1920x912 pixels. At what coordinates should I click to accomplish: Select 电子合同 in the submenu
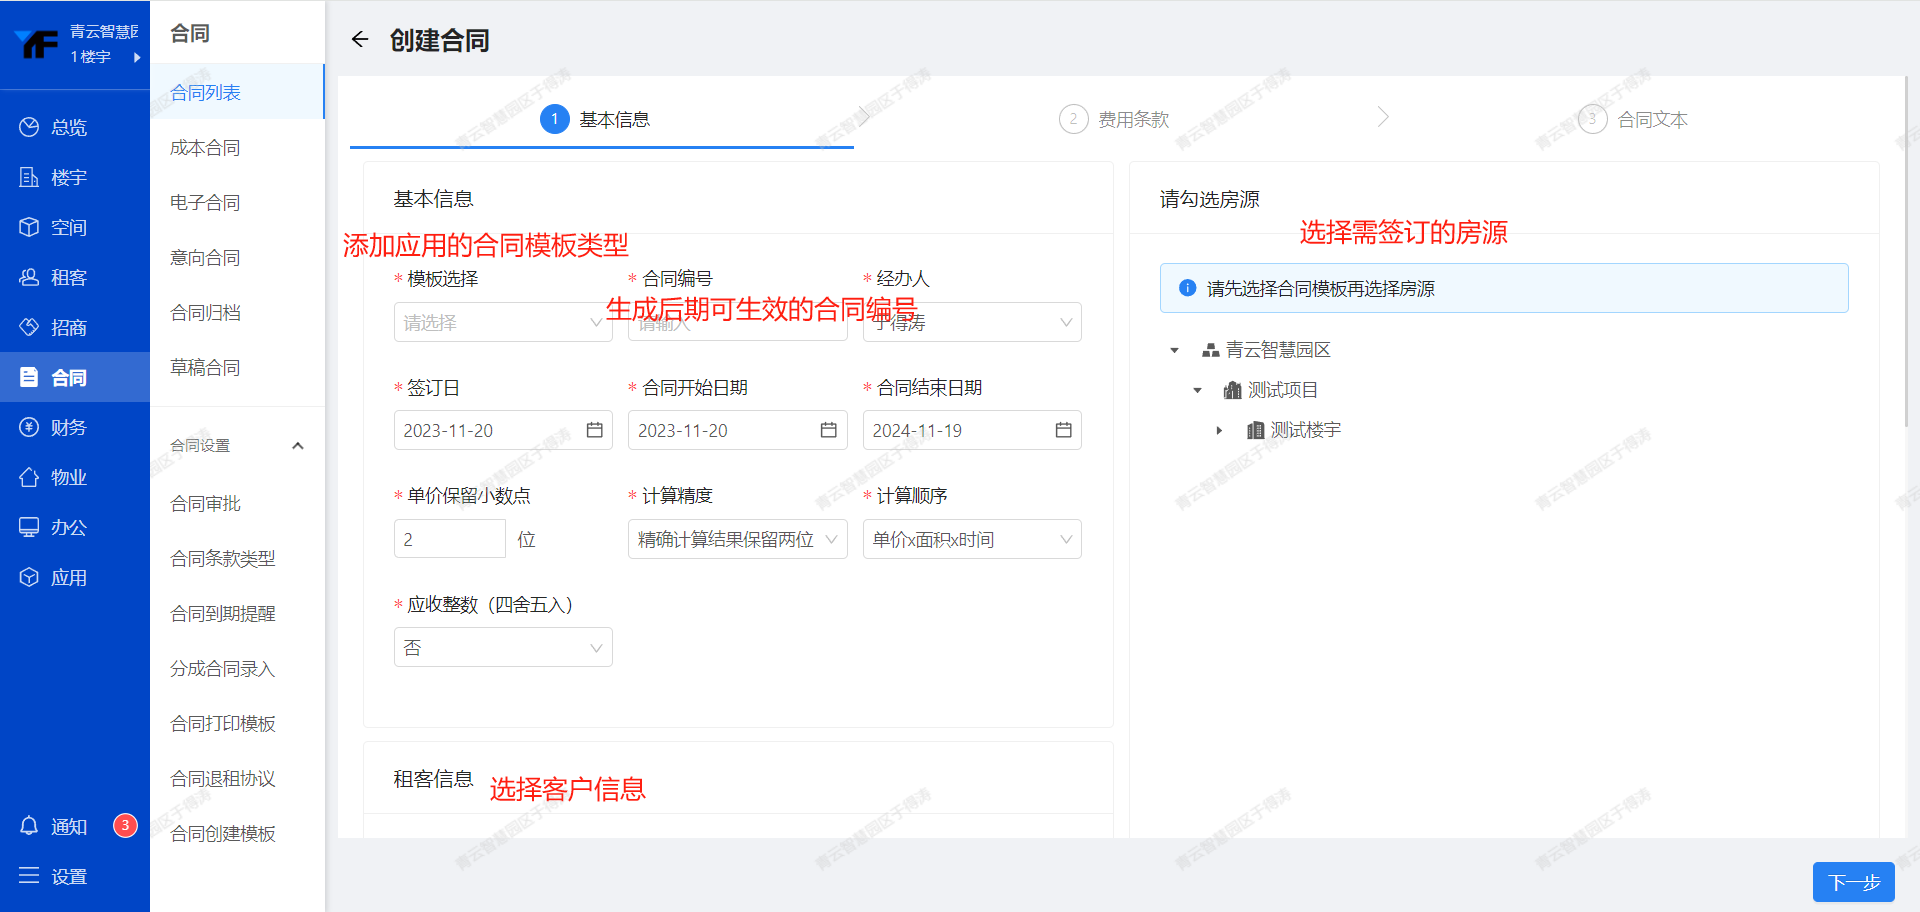click(x=205, y=203)
